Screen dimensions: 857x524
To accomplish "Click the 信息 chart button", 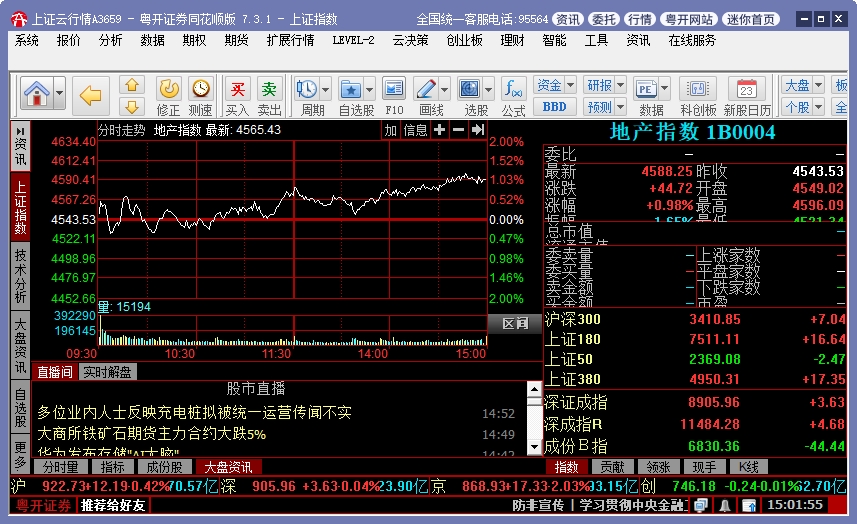I will 415,130.
